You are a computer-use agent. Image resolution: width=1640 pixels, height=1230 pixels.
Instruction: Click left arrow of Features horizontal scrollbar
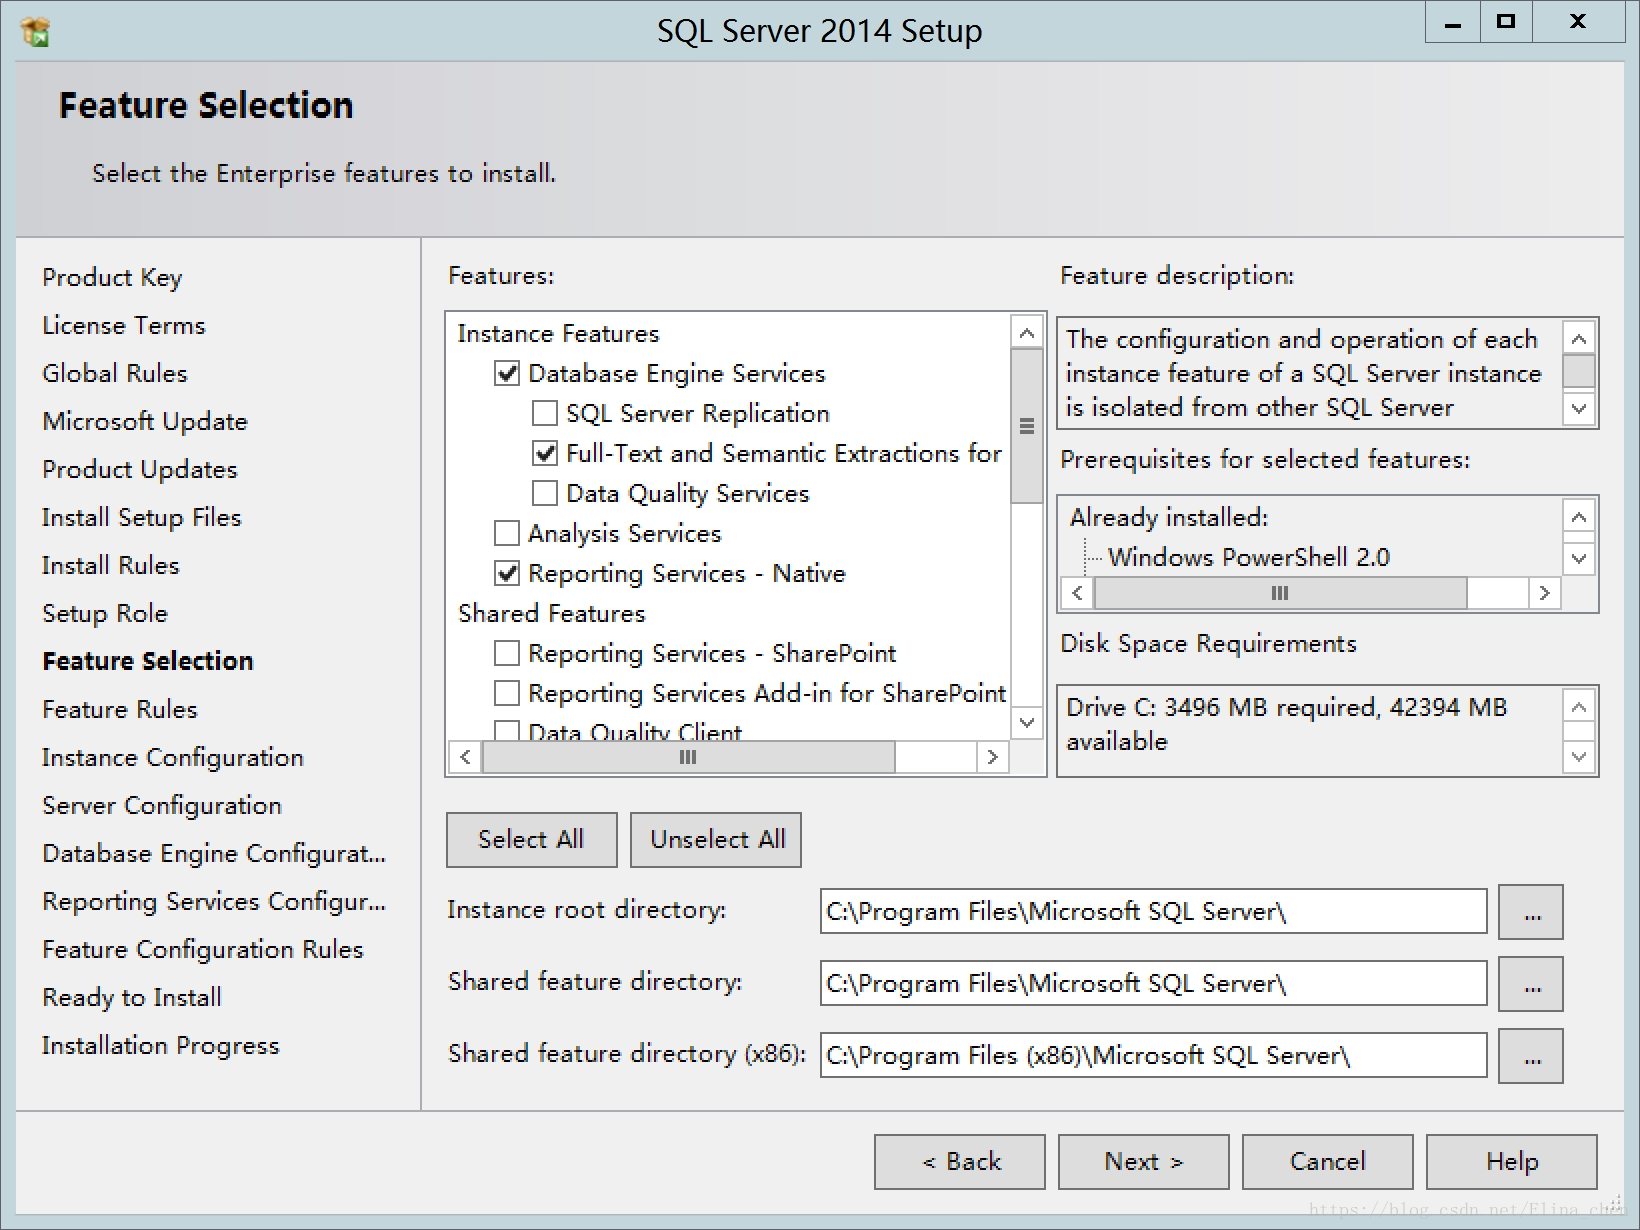(465, 757)
